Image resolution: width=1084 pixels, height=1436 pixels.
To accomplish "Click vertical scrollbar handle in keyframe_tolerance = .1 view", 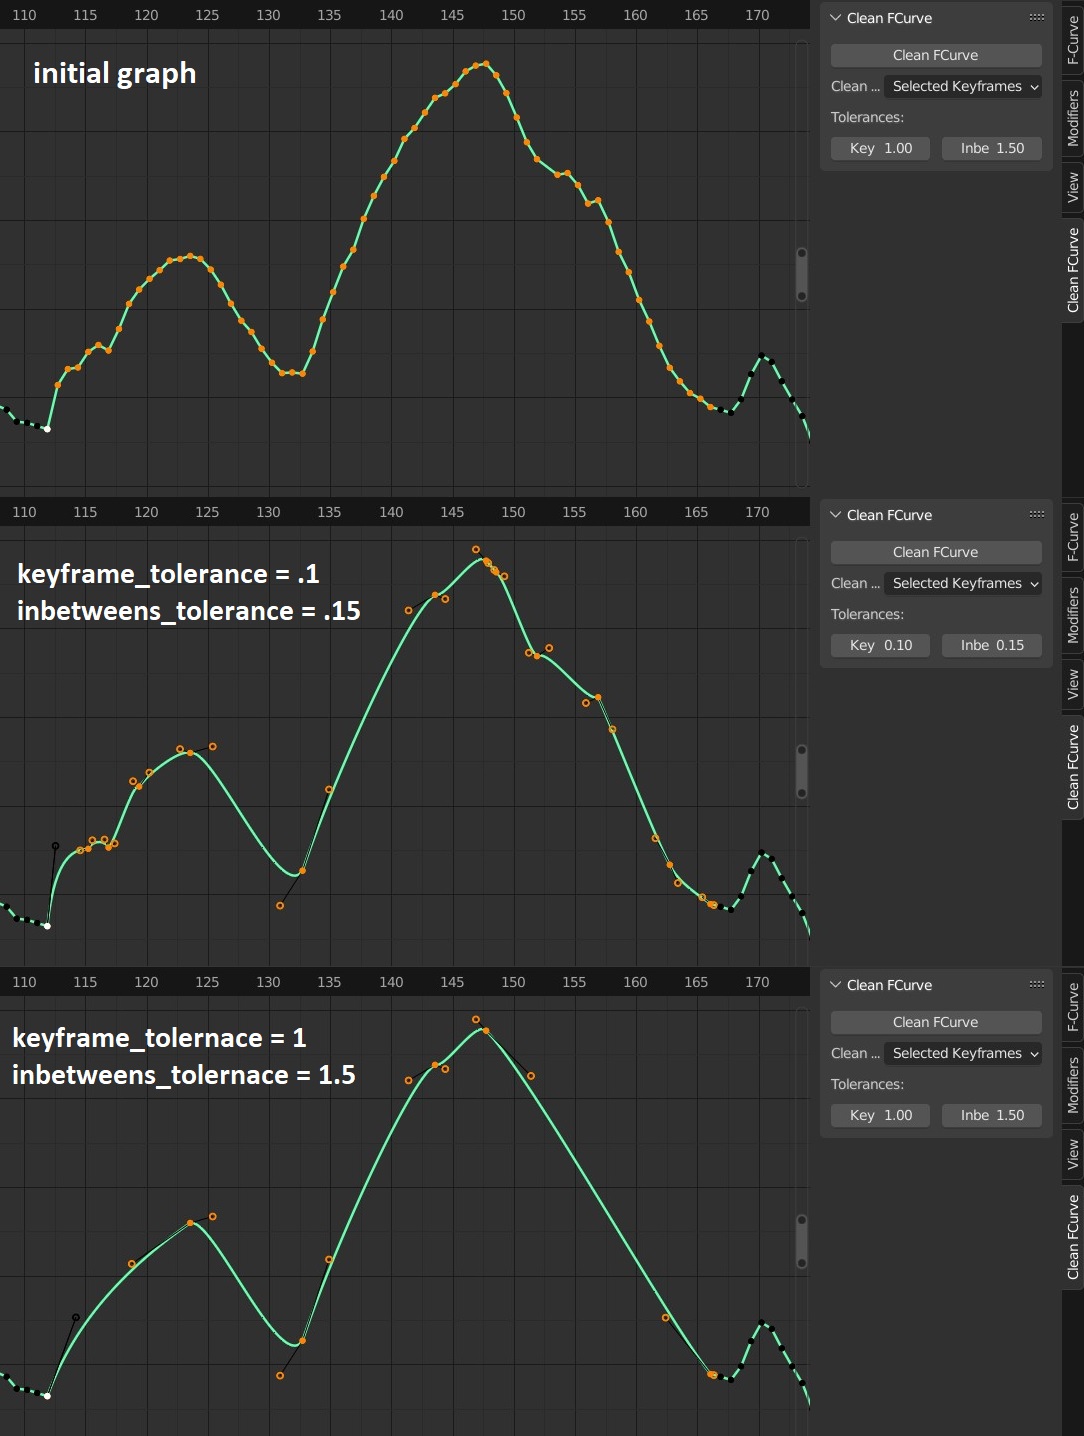I will pos(801,771).
